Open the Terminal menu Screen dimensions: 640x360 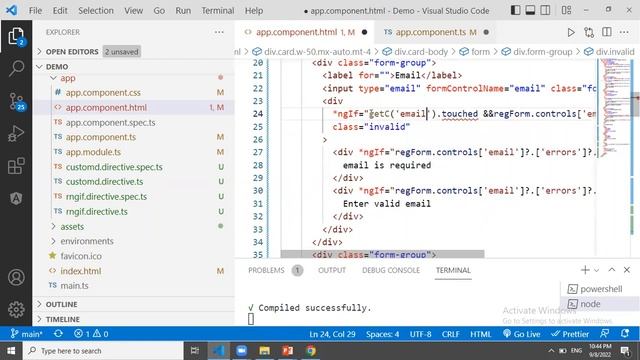pyautogui.click(x=218, y=11)
